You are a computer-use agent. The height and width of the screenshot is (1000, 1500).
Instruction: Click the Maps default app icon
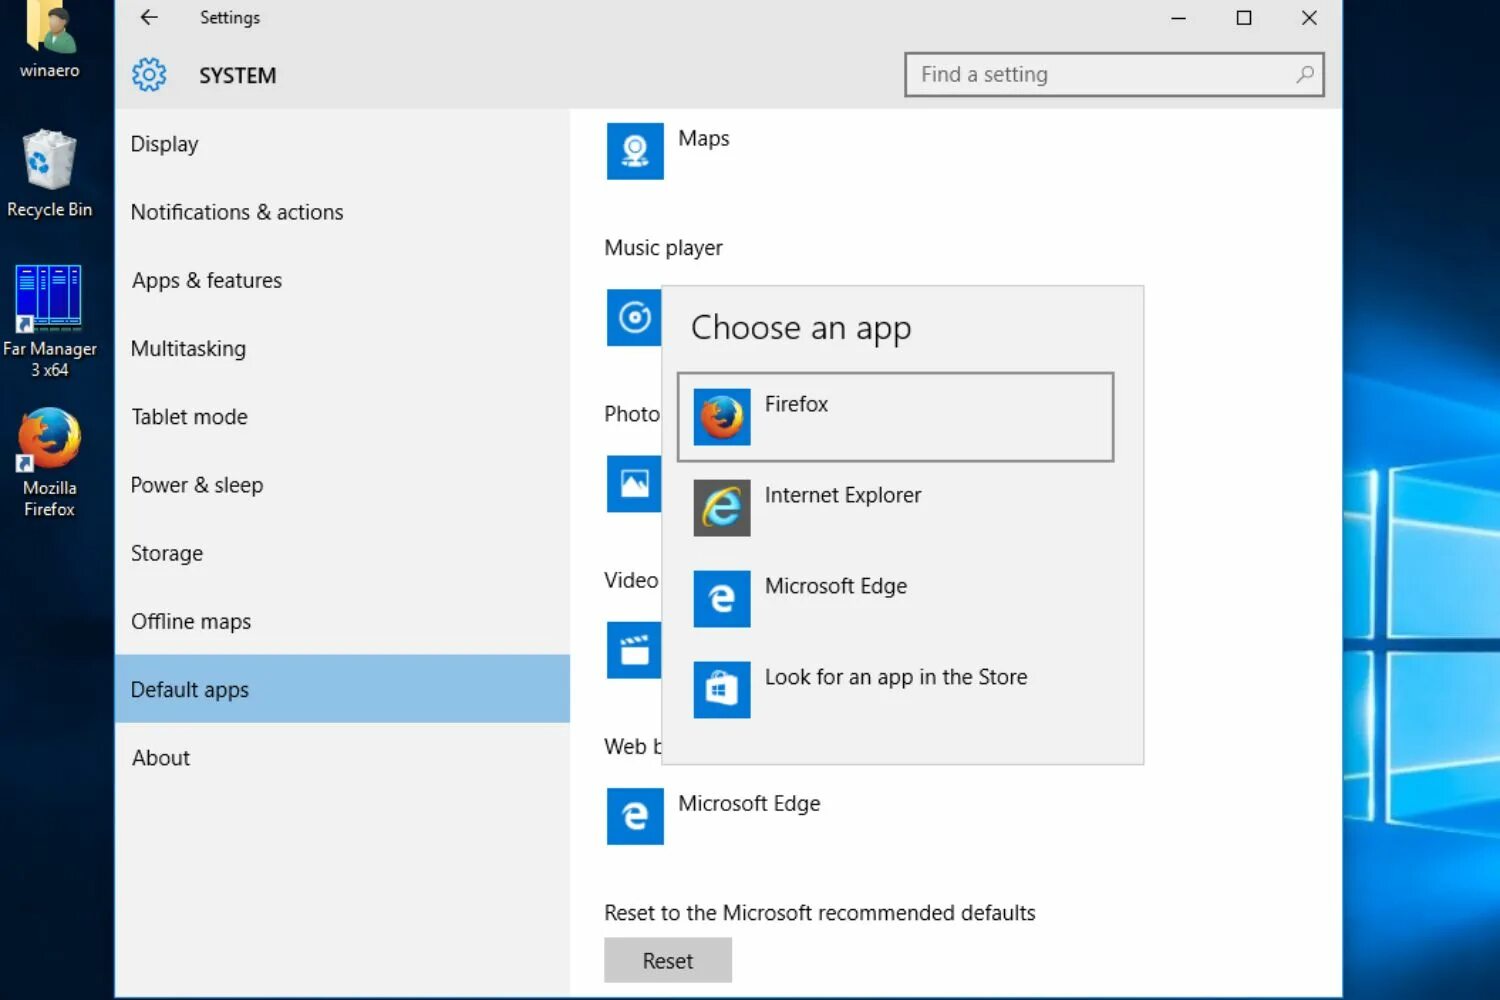(635, 151)
